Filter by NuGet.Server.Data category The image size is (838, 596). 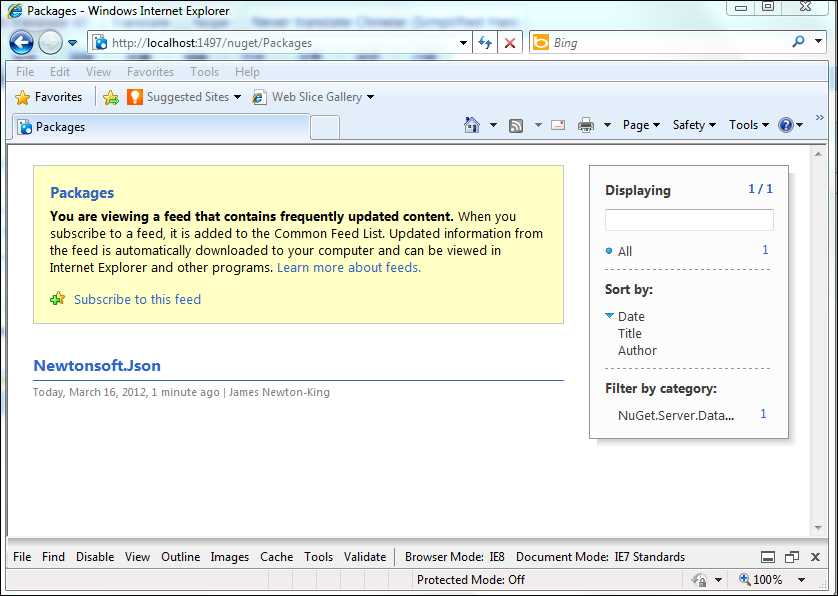(x=676, y=415)
